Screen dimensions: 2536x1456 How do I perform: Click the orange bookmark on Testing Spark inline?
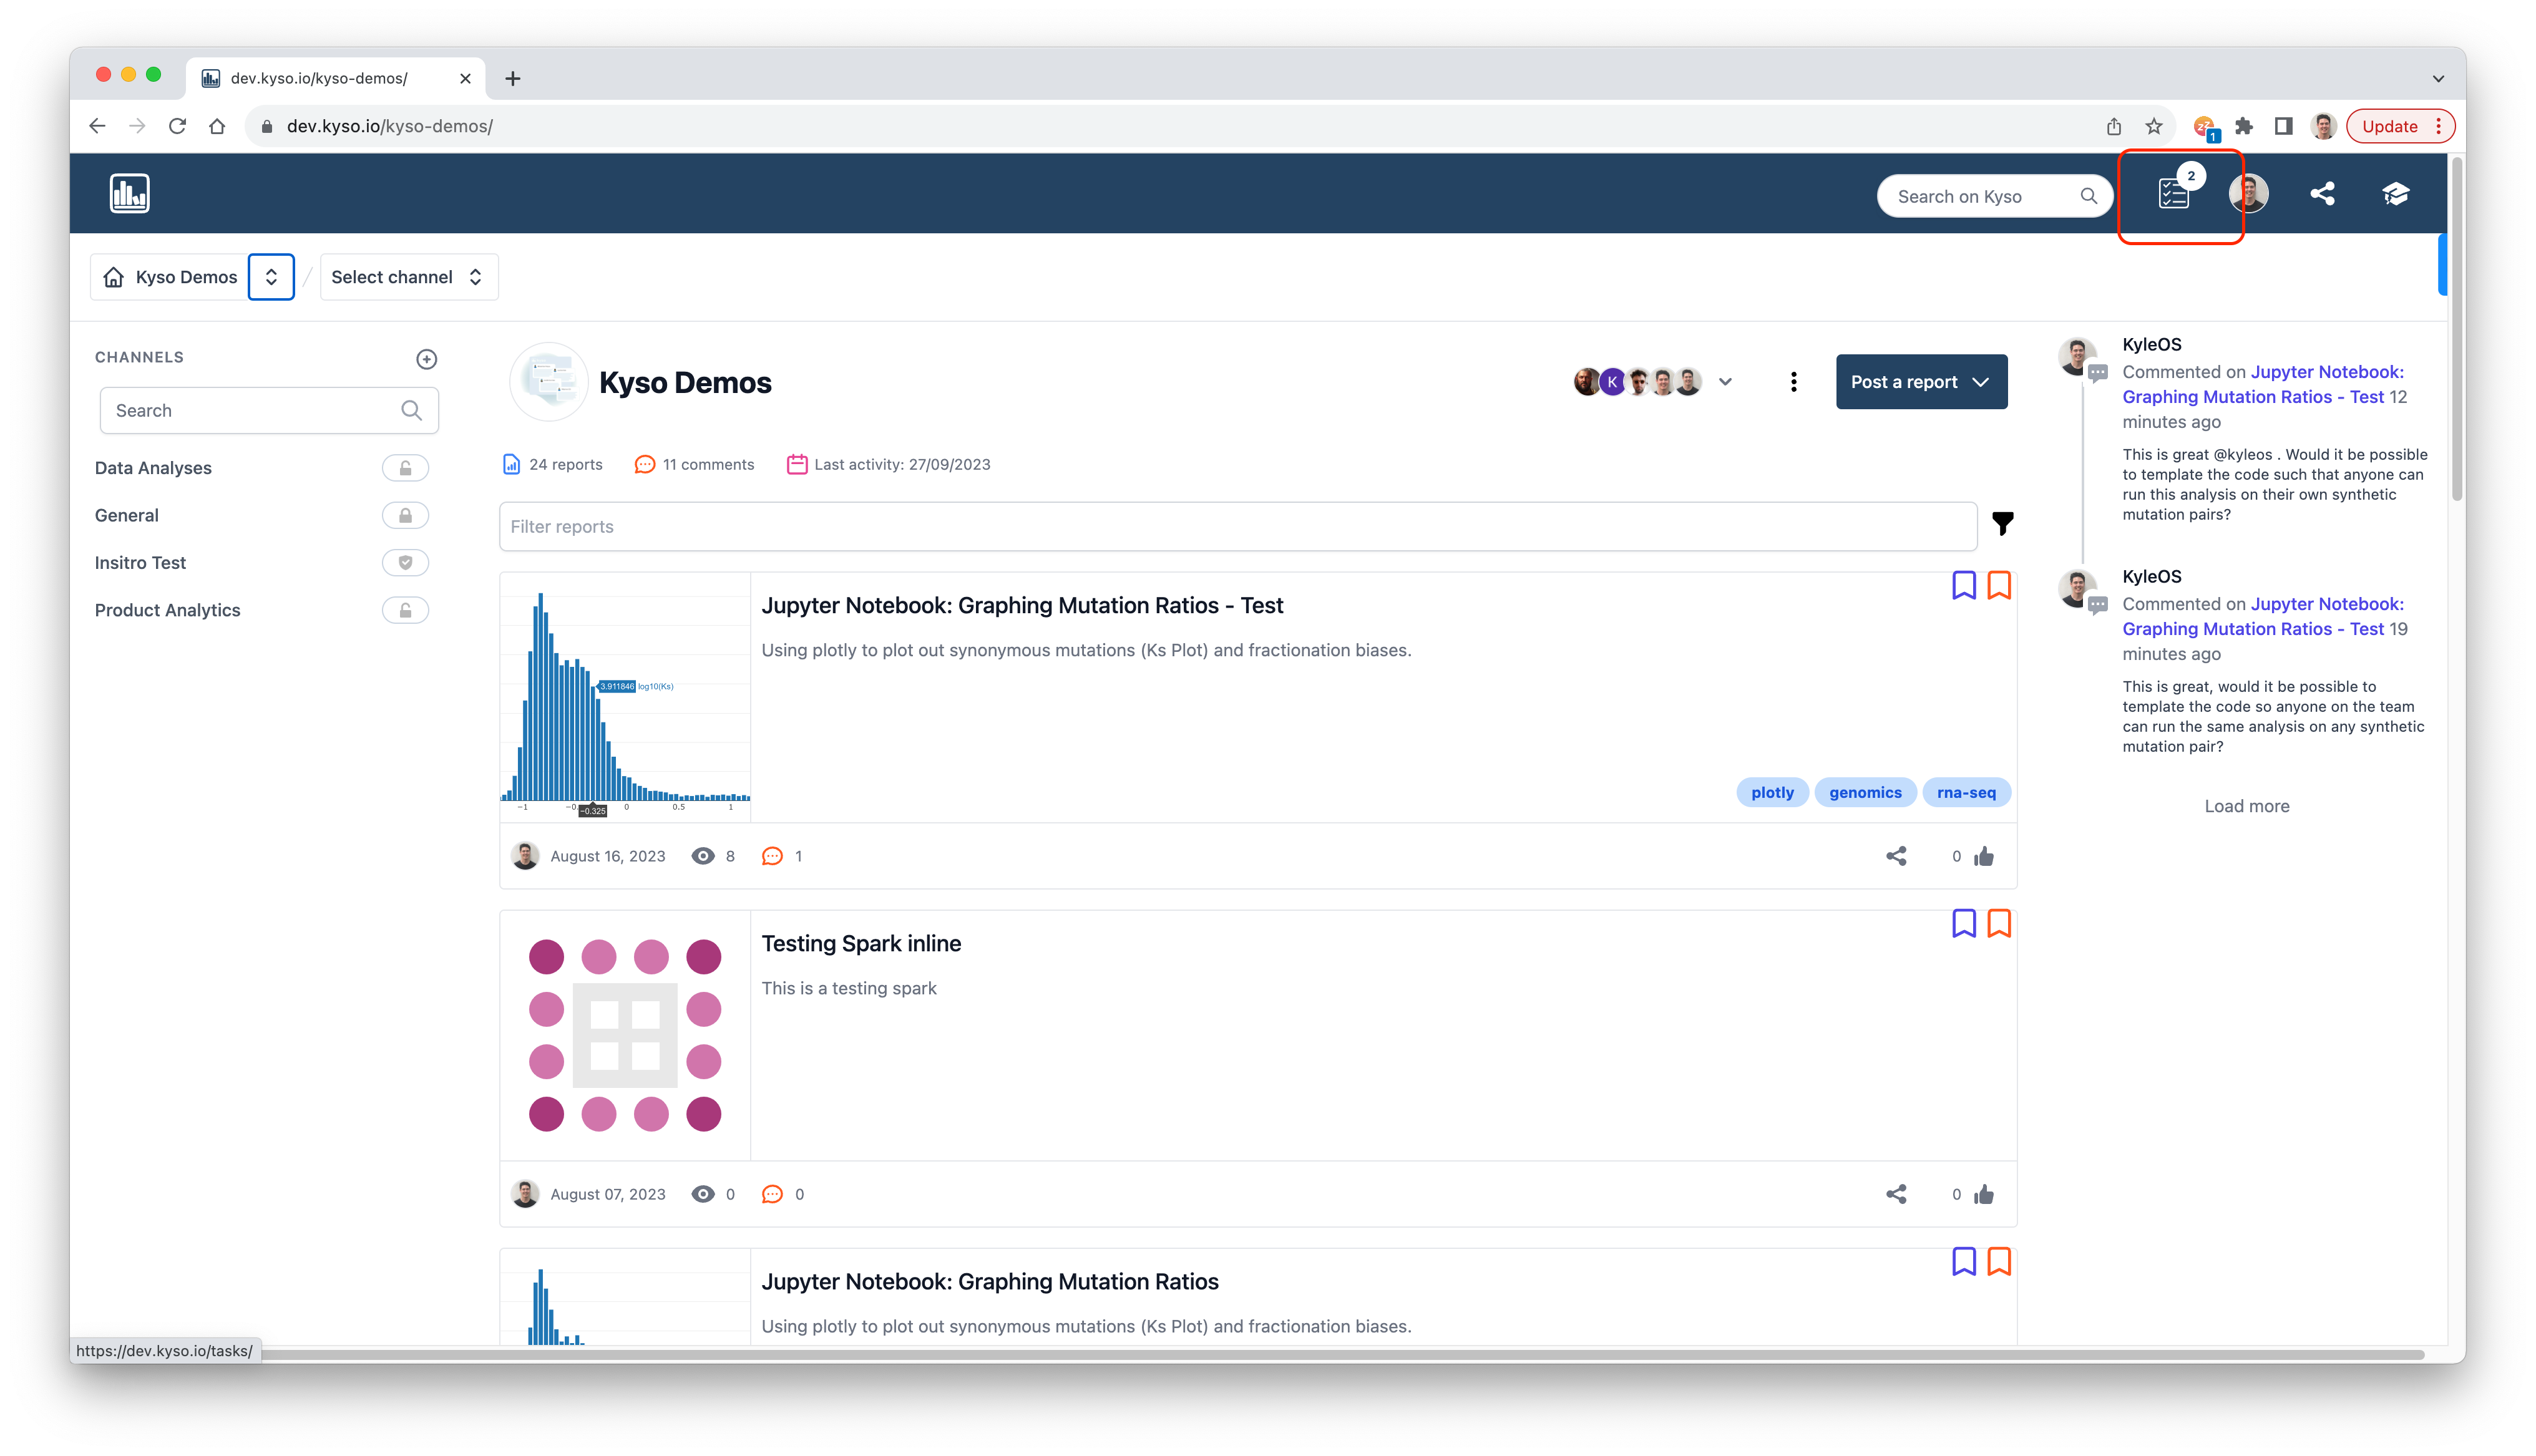point(1999,923)
